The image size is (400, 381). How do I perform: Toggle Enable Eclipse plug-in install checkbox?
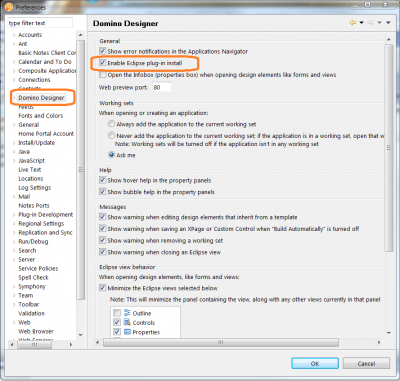(103, 63)
